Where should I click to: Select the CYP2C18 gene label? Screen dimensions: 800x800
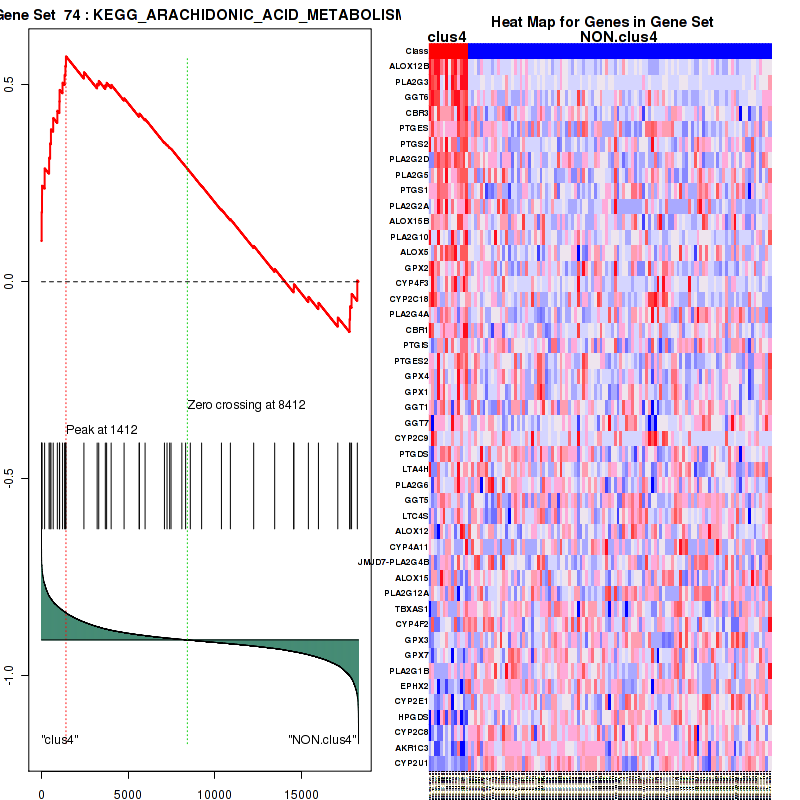(x=409, y=298)
